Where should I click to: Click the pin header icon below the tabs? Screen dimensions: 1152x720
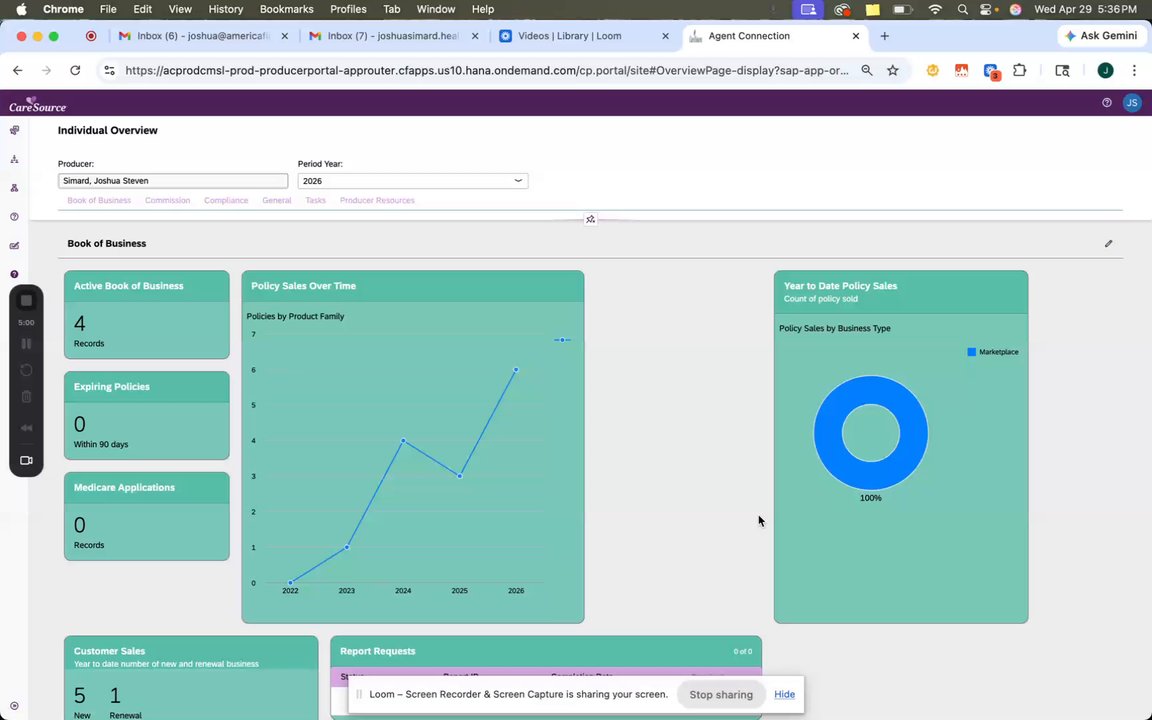(x=590, y=219)
